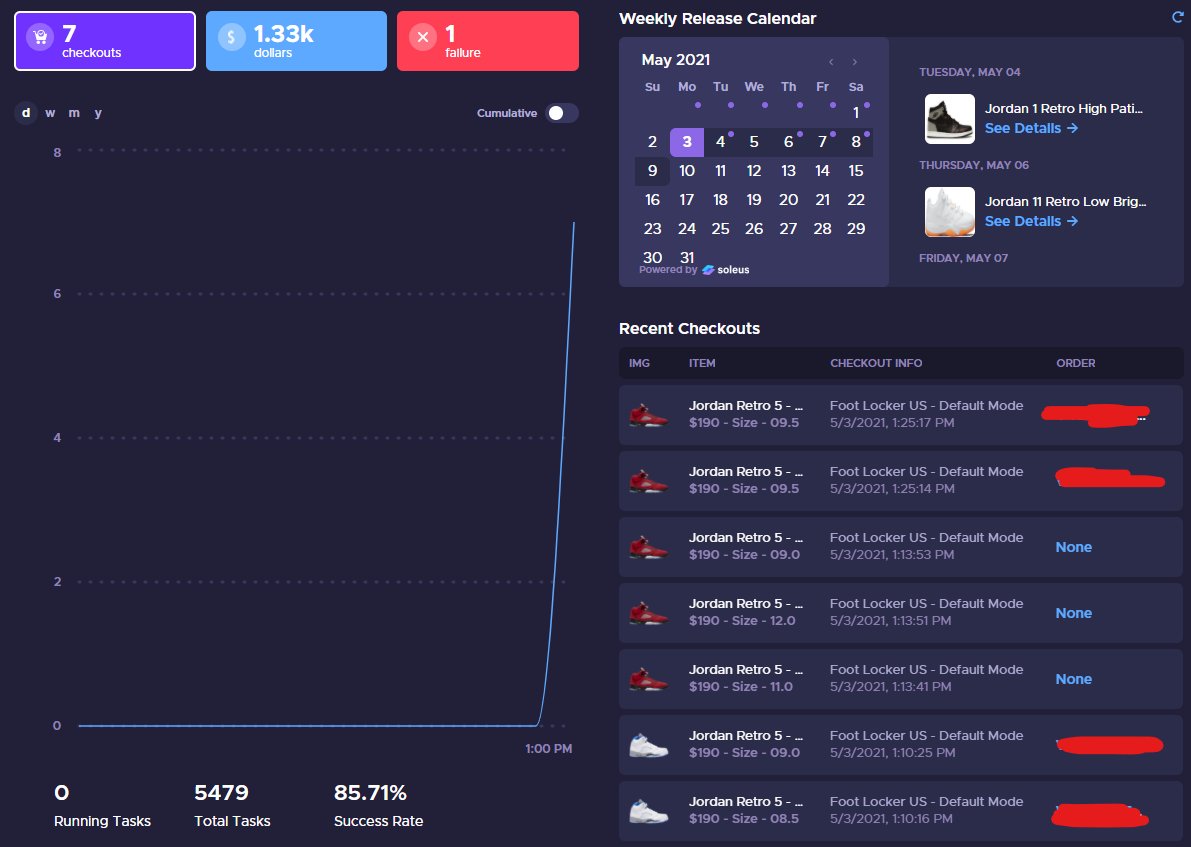Switch the chart to weekly view
Screen dimensions: 1191x847
[x=48, y=113]
